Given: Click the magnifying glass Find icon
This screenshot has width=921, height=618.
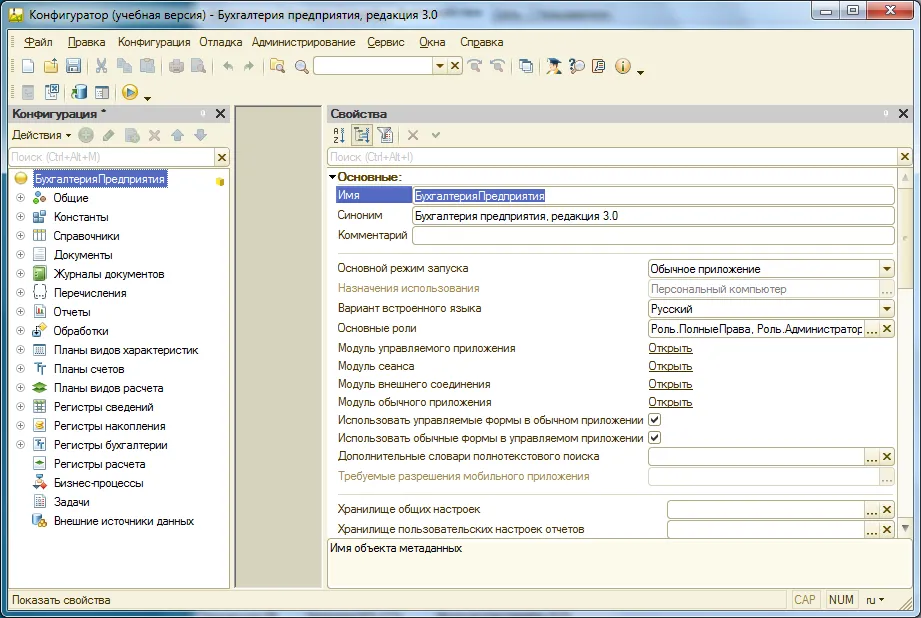Looking at the screenshot, I should click(x=302, y=66).
